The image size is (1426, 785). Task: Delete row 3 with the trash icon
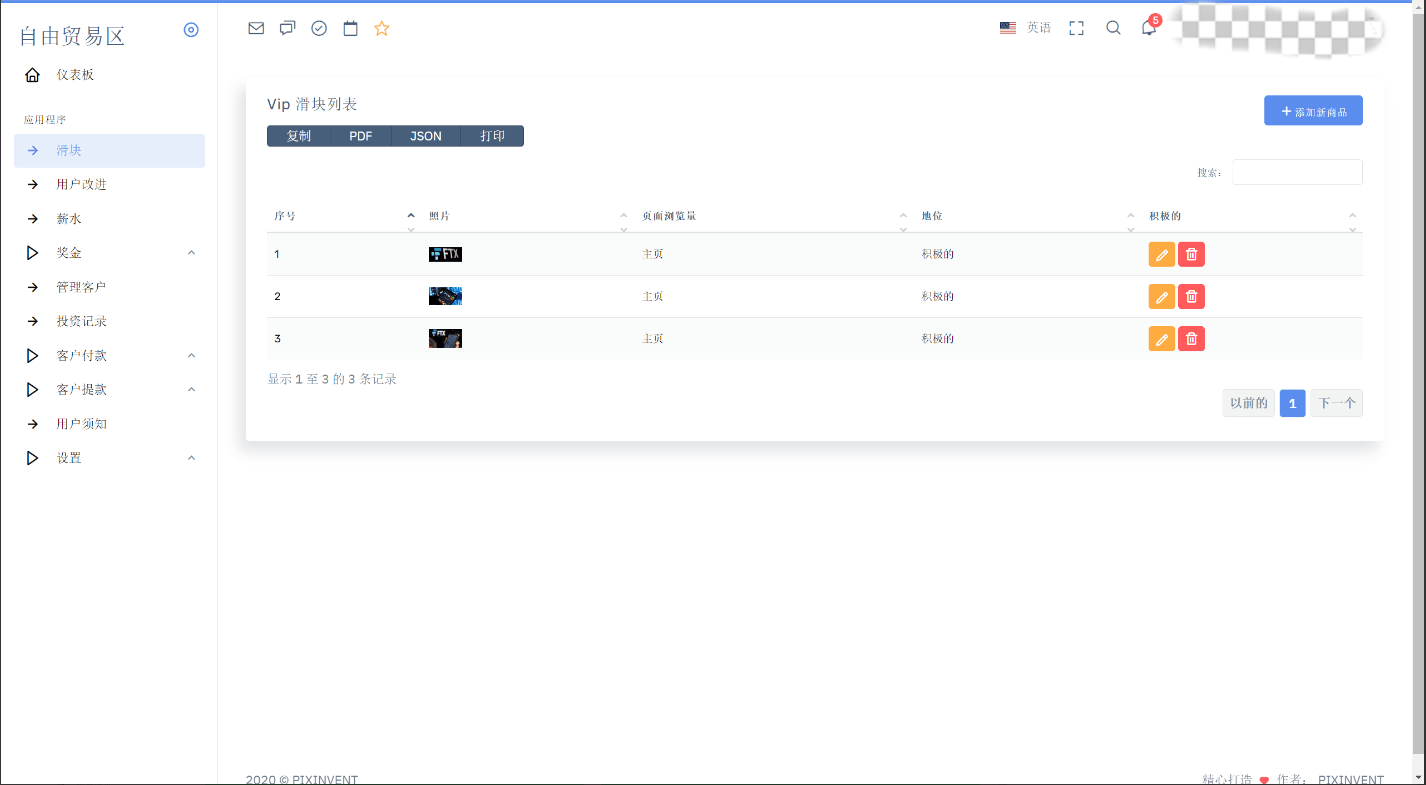point(1191,338)
